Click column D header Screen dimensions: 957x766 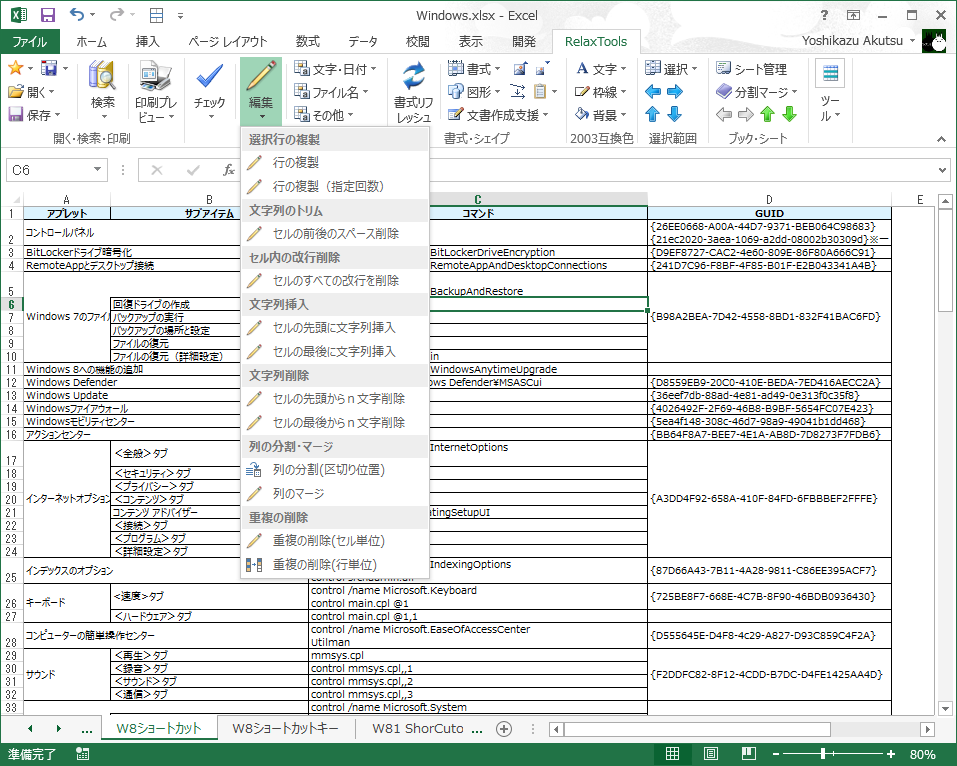(769, 200)
